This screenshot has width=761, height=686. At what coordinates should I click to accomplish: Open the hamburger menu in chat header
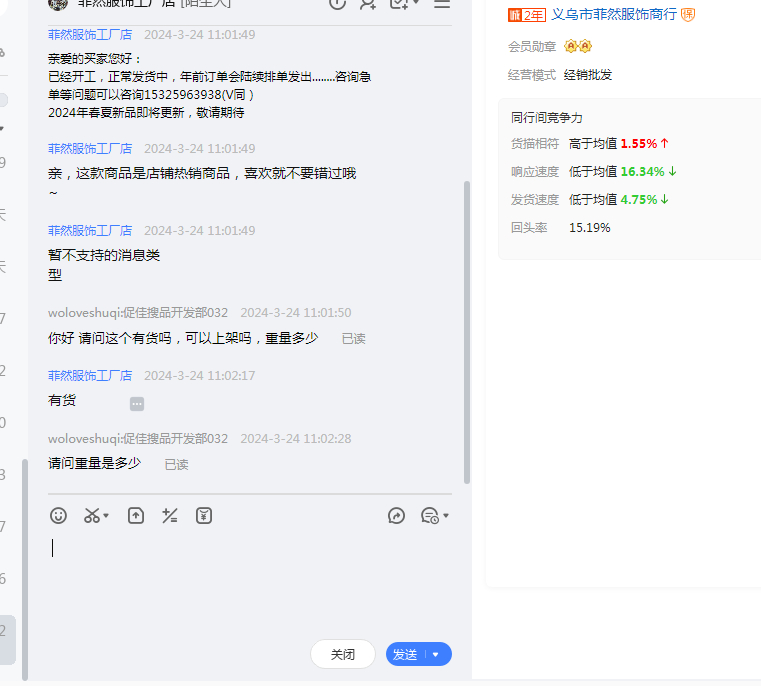(441, 4)
